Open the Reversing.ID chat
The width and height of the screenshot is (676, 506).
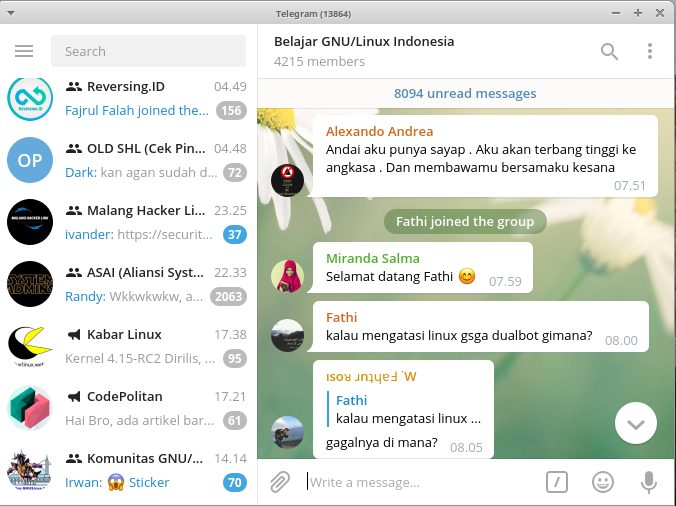pyautogui.click(x=128, y=98)
